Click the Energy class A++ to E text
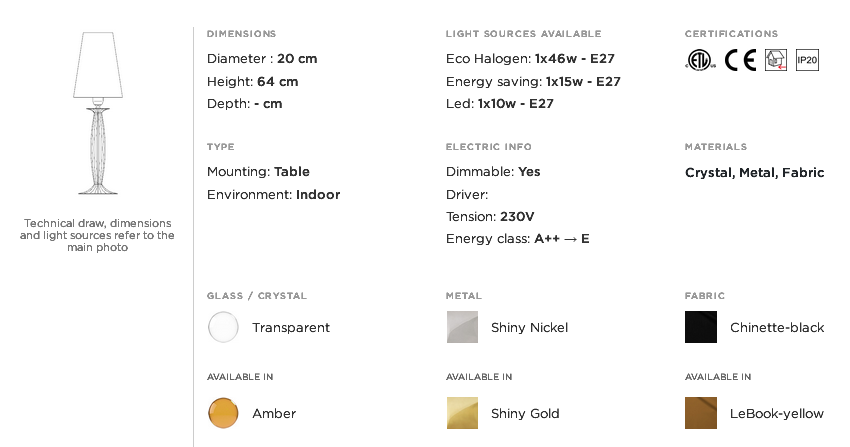Screen dimensions: 850x447 tap(518, 239)
